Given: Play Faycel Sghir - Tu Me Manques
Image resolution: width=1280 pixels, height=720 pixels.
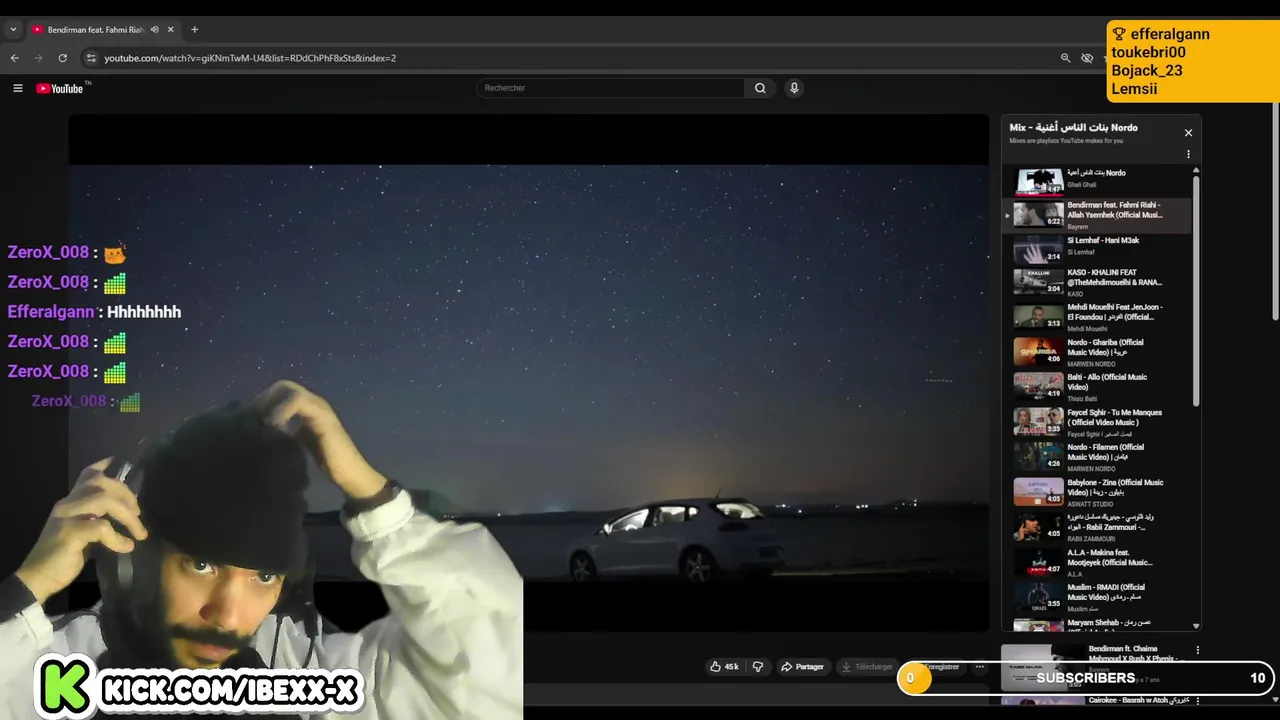Looking at the screenshot, I should coord(1096,422).
